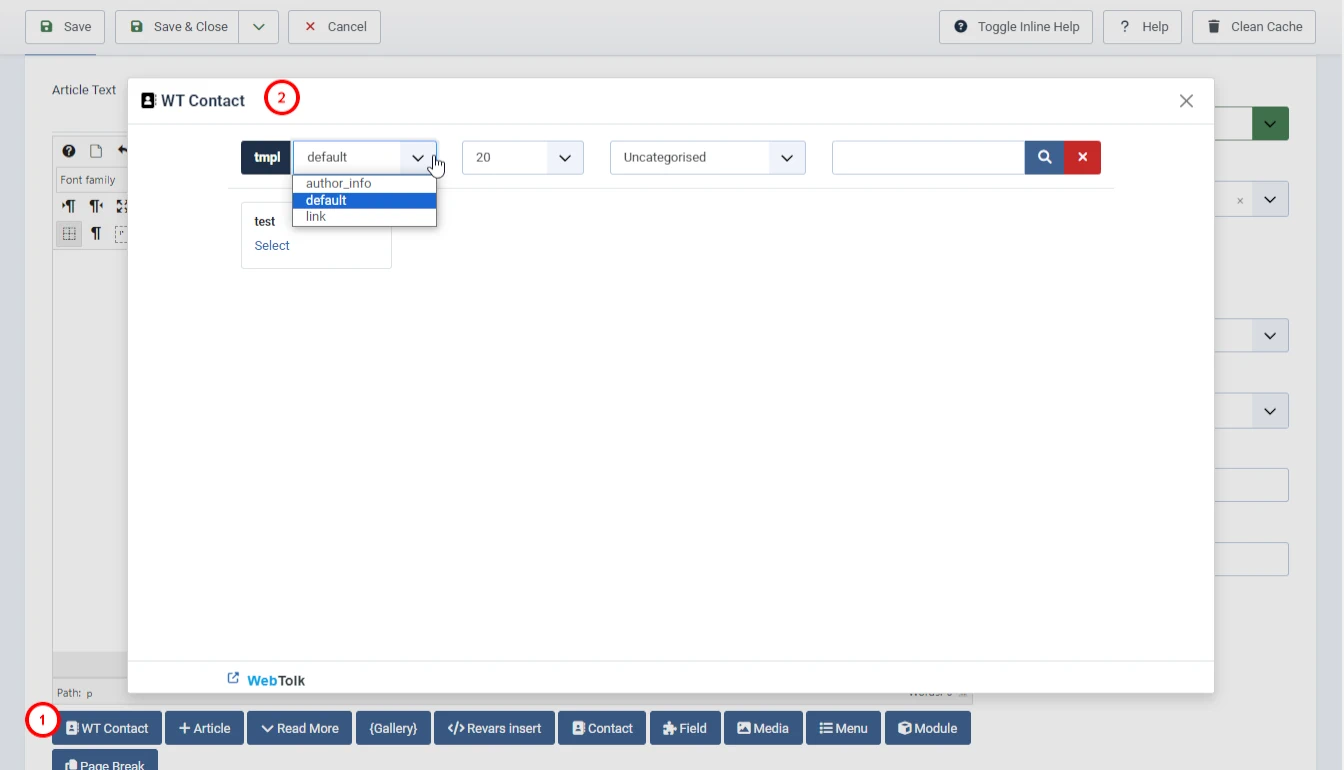The width and height of the screenshot is (1344, 770).
Task: Set left-to-right text direction icon
Action: pos(69,206)
